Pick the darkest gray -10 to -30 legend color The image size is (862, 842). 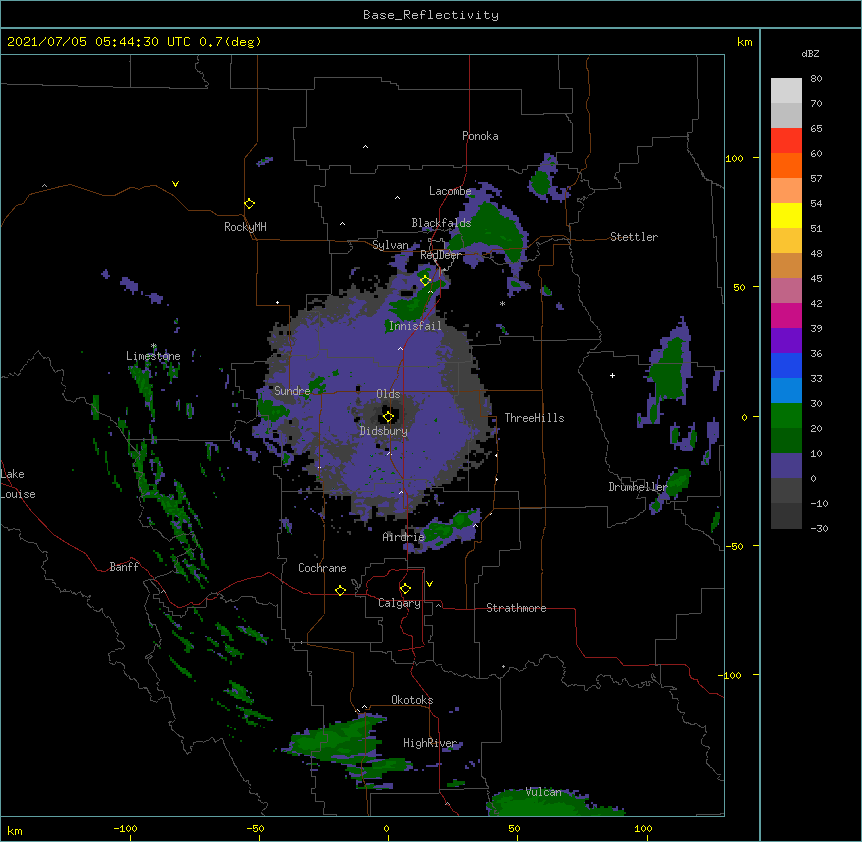[786, 516]
